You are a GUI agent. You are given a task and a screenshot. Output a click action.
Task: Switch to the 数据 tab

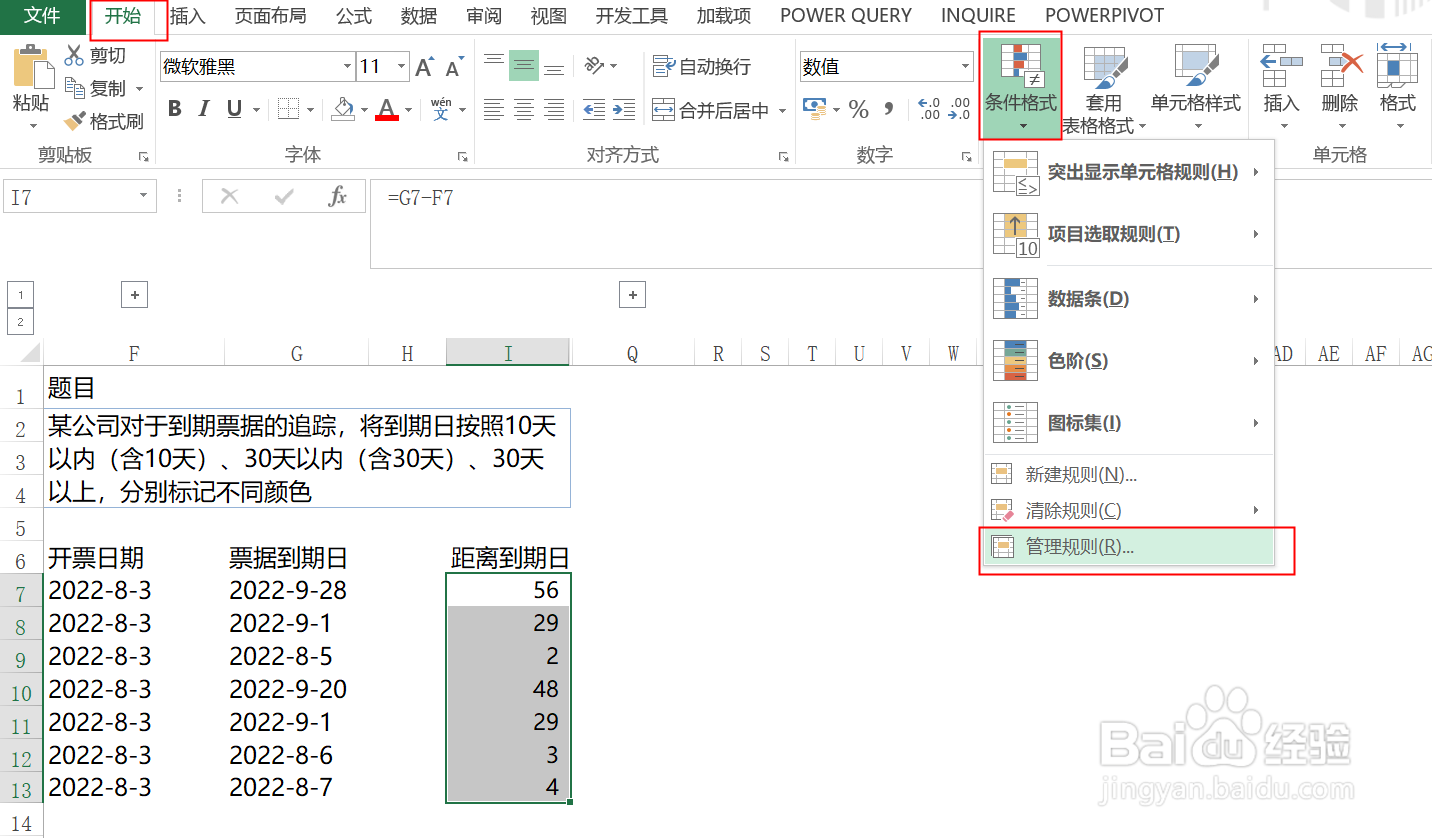click(419, 16)
